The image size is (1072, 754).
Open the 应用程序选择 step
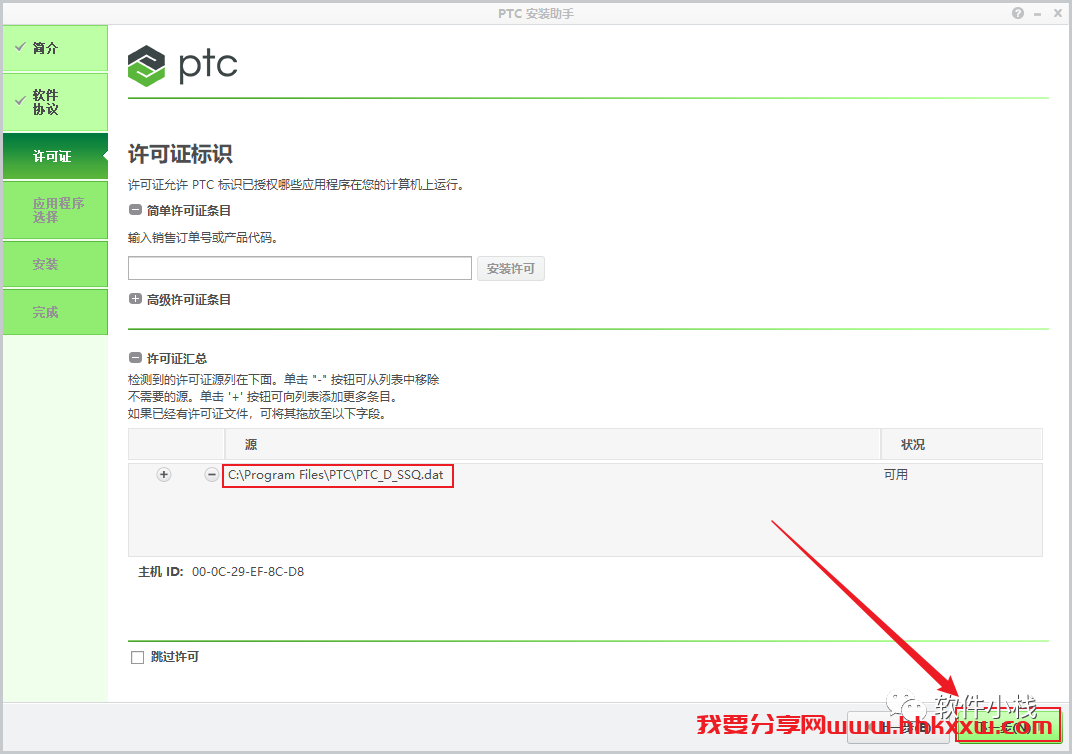55,210
